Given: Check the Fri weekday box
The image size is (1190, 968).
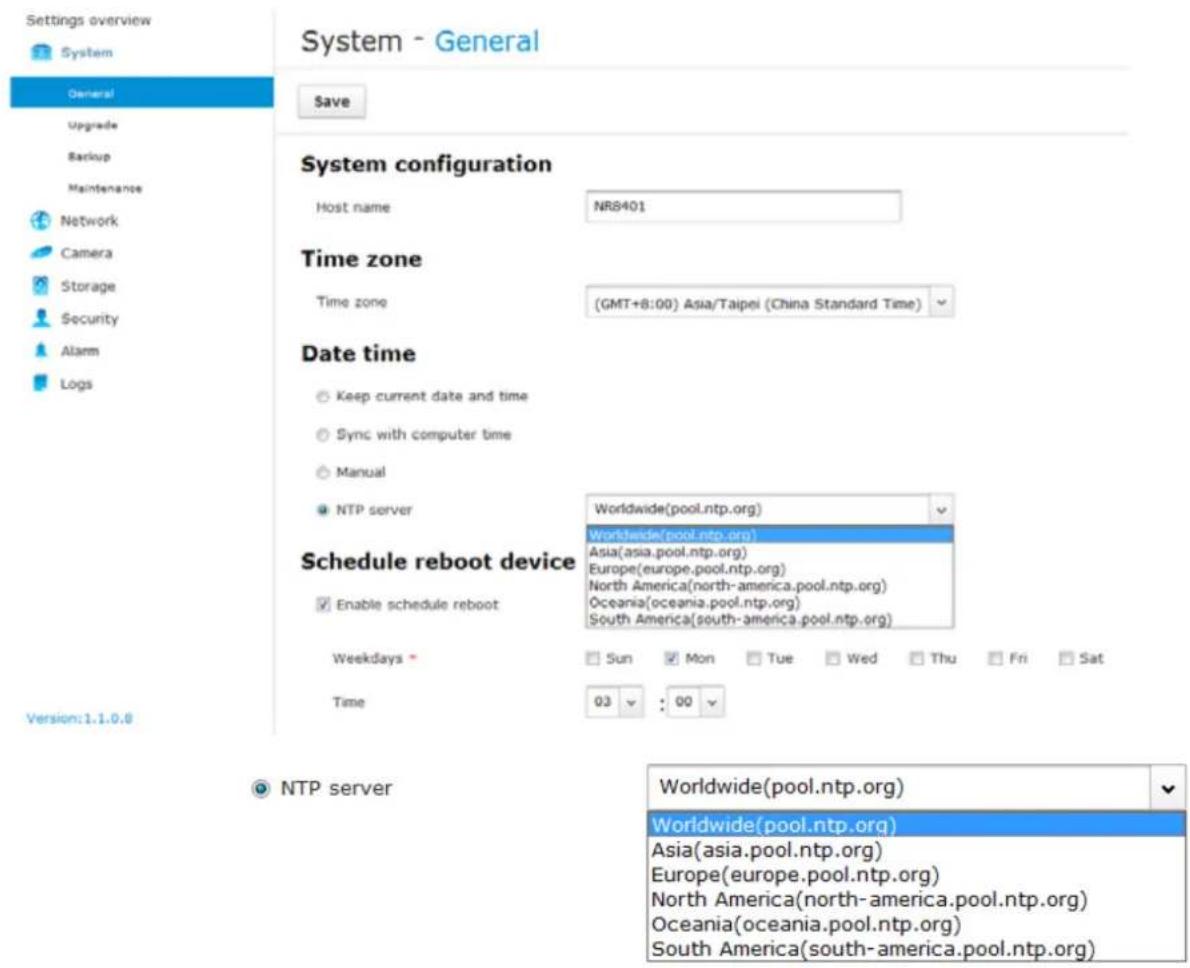Looking at the screenshot, I should (x=995, y=658).
